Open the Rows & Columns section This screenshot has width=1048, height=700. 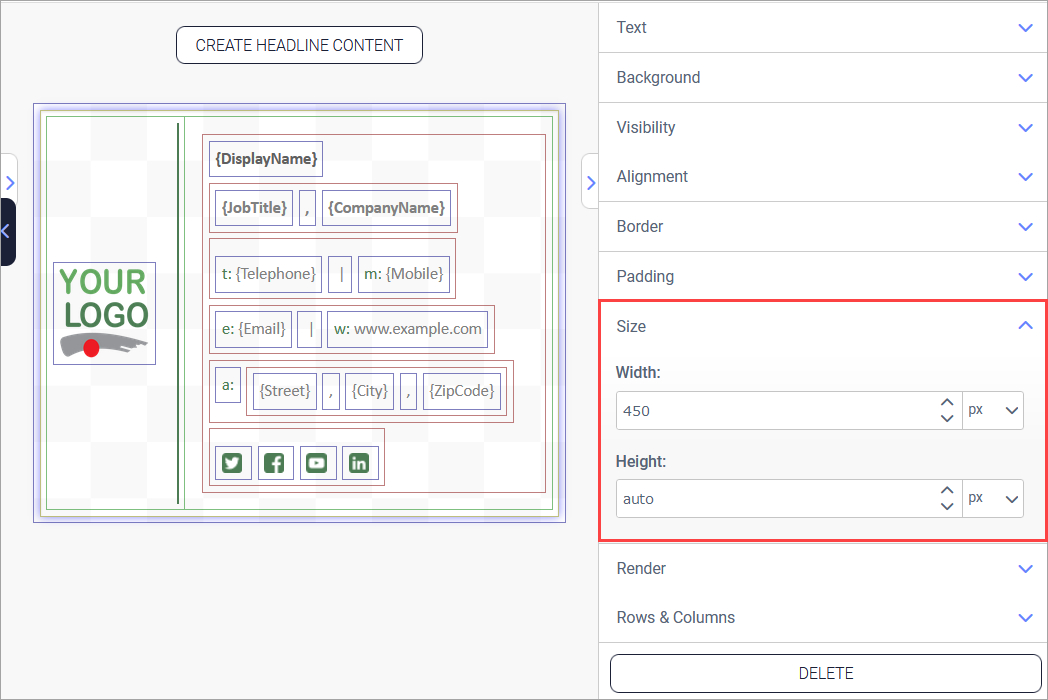tap(822, 617)
